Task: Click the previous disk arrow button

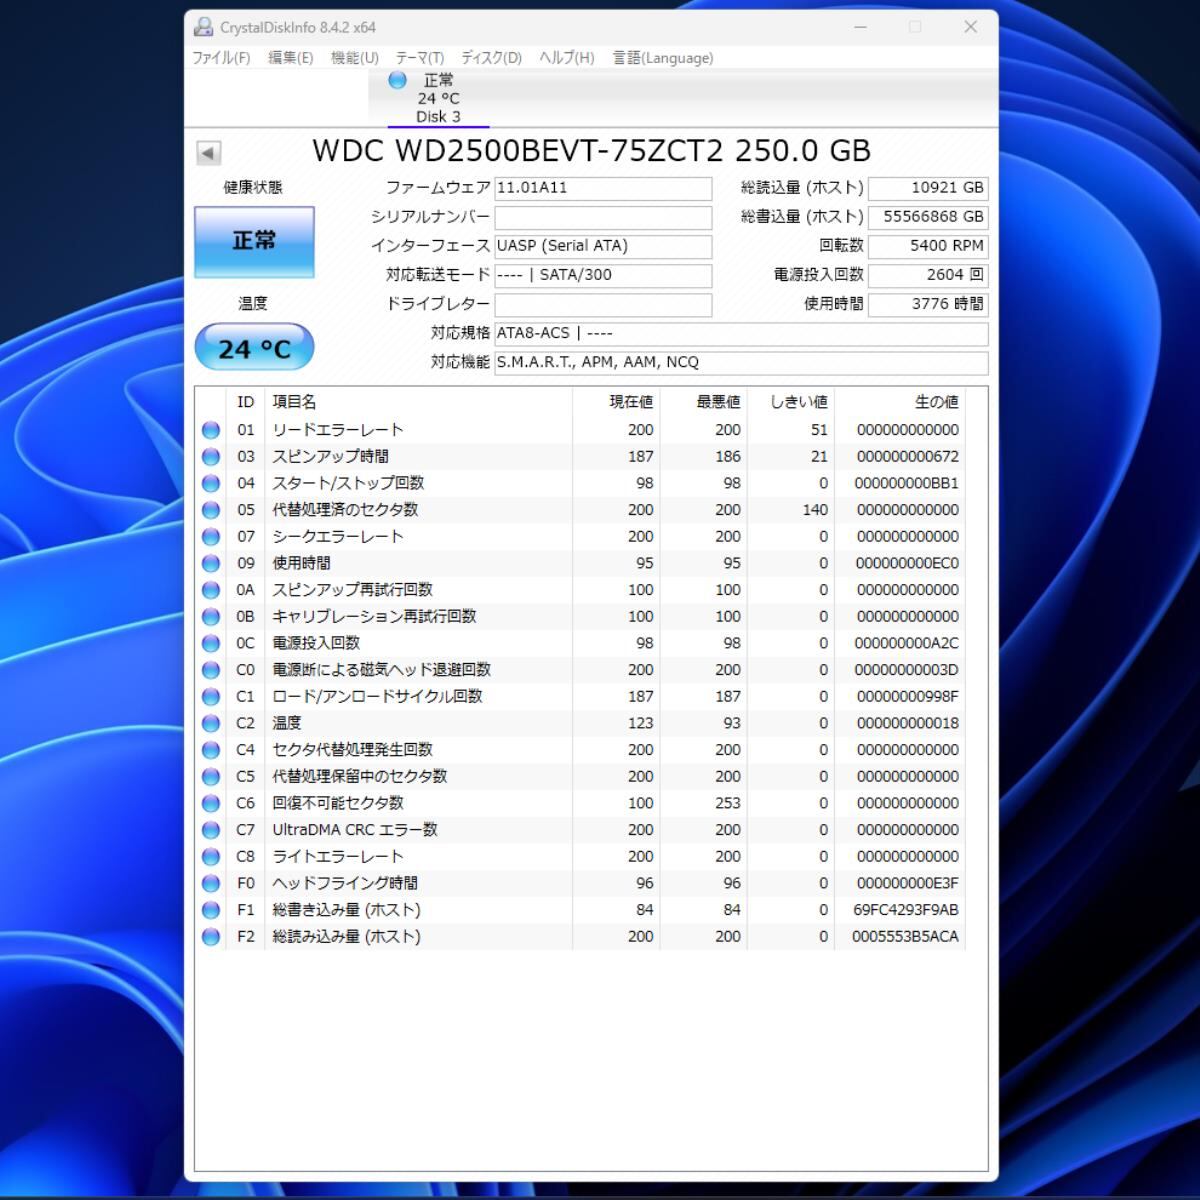Action: (x=208, y=153)
